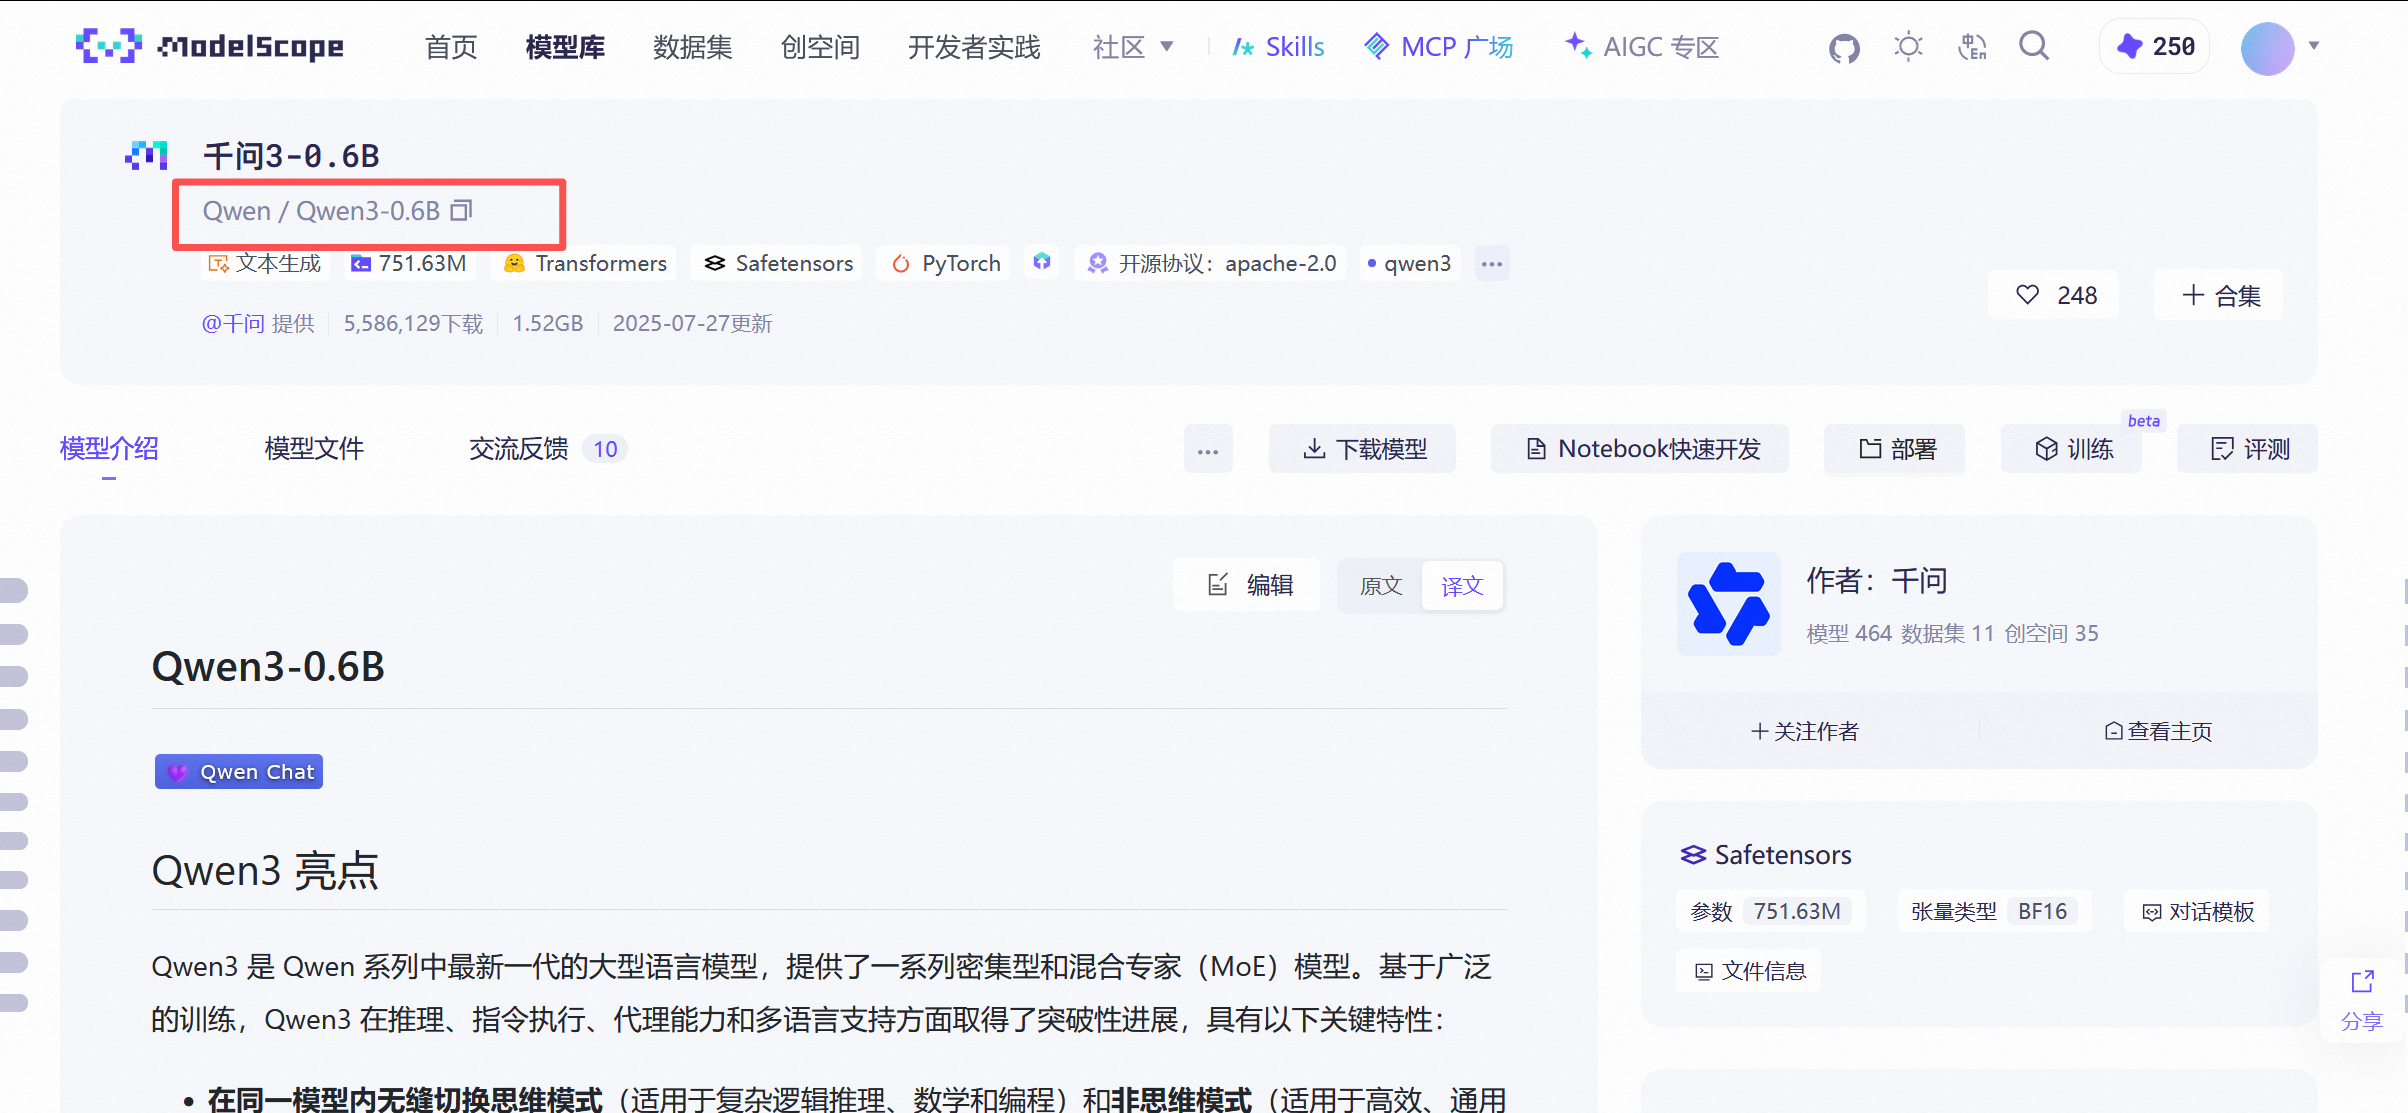Click the 部署 deploy button
Screen dimensions: 2408x1113
click(x=1895, y=450)
